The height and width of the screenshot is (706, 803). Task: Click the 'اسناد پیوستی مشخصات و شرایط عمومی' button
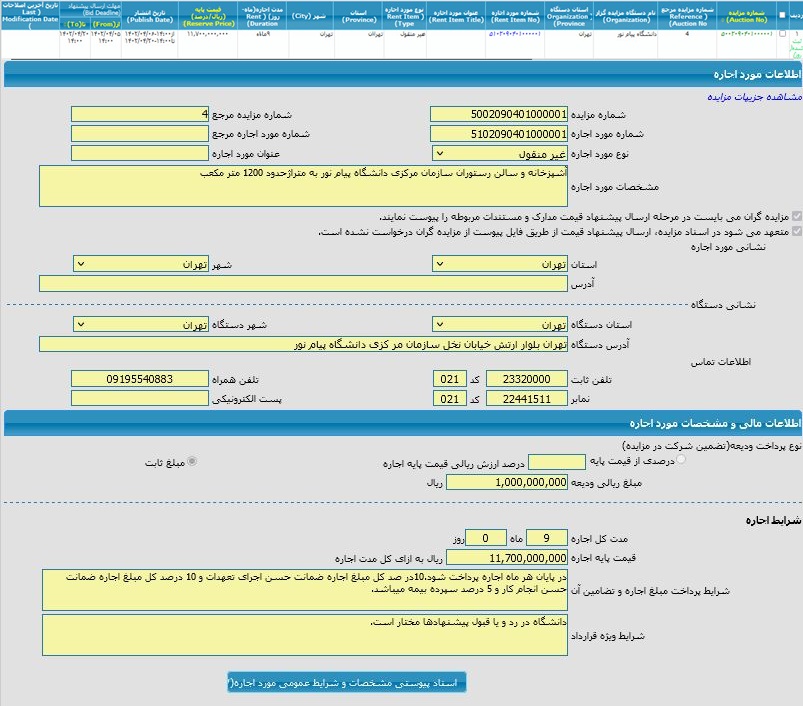[346, 682]
